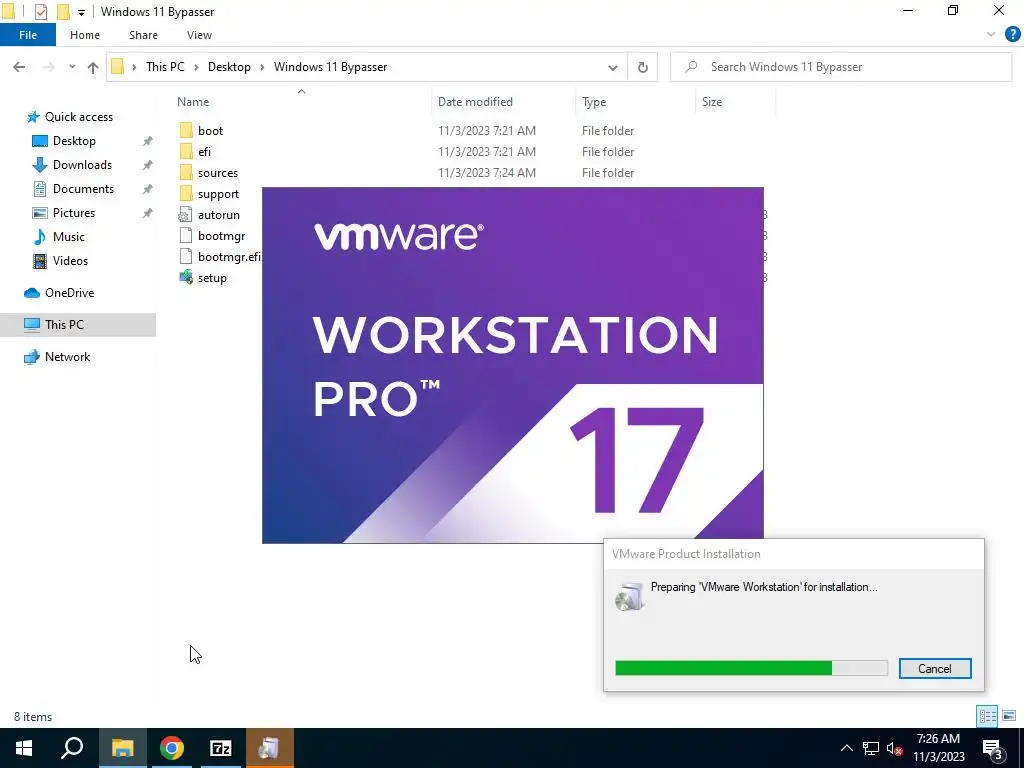The image size is (1024, 768).
Task: Switch to the View ribbon tab
Action: tap(199, 35)
